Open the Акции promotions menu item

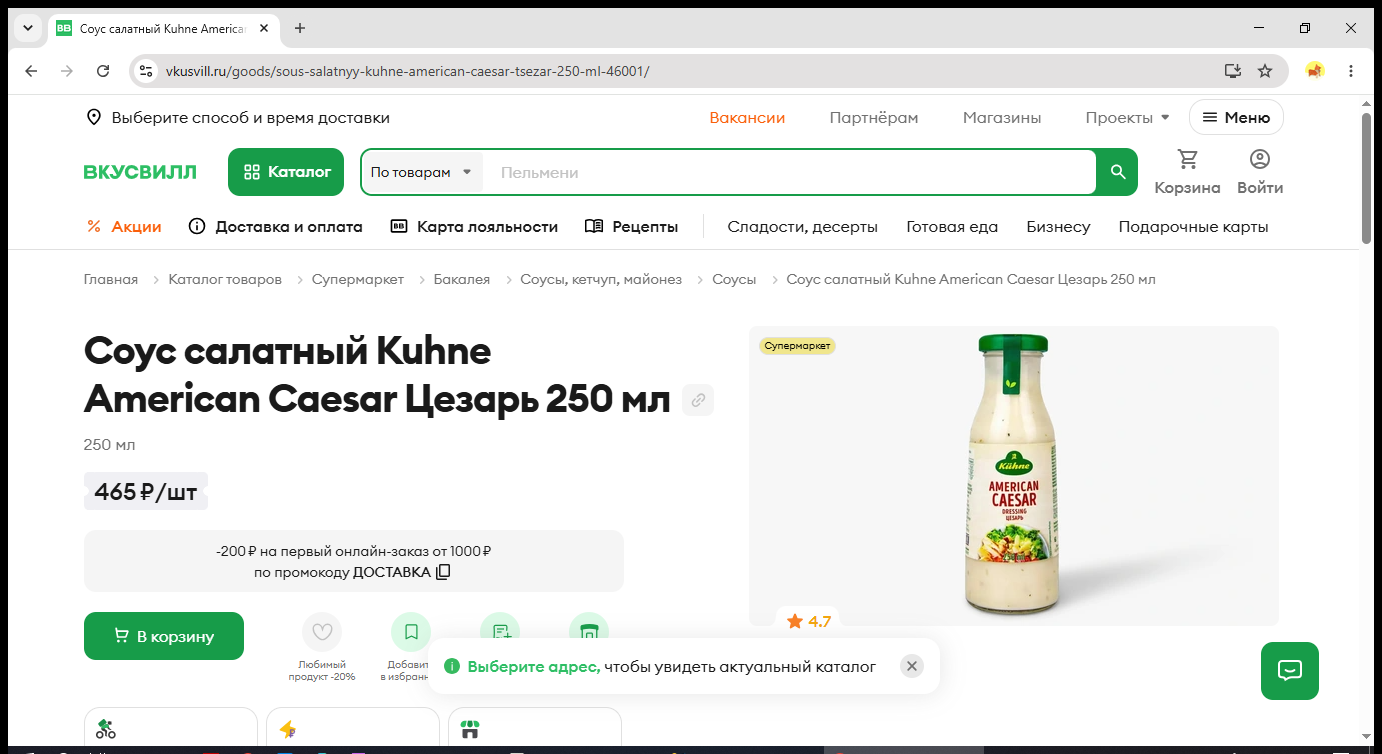124,227
